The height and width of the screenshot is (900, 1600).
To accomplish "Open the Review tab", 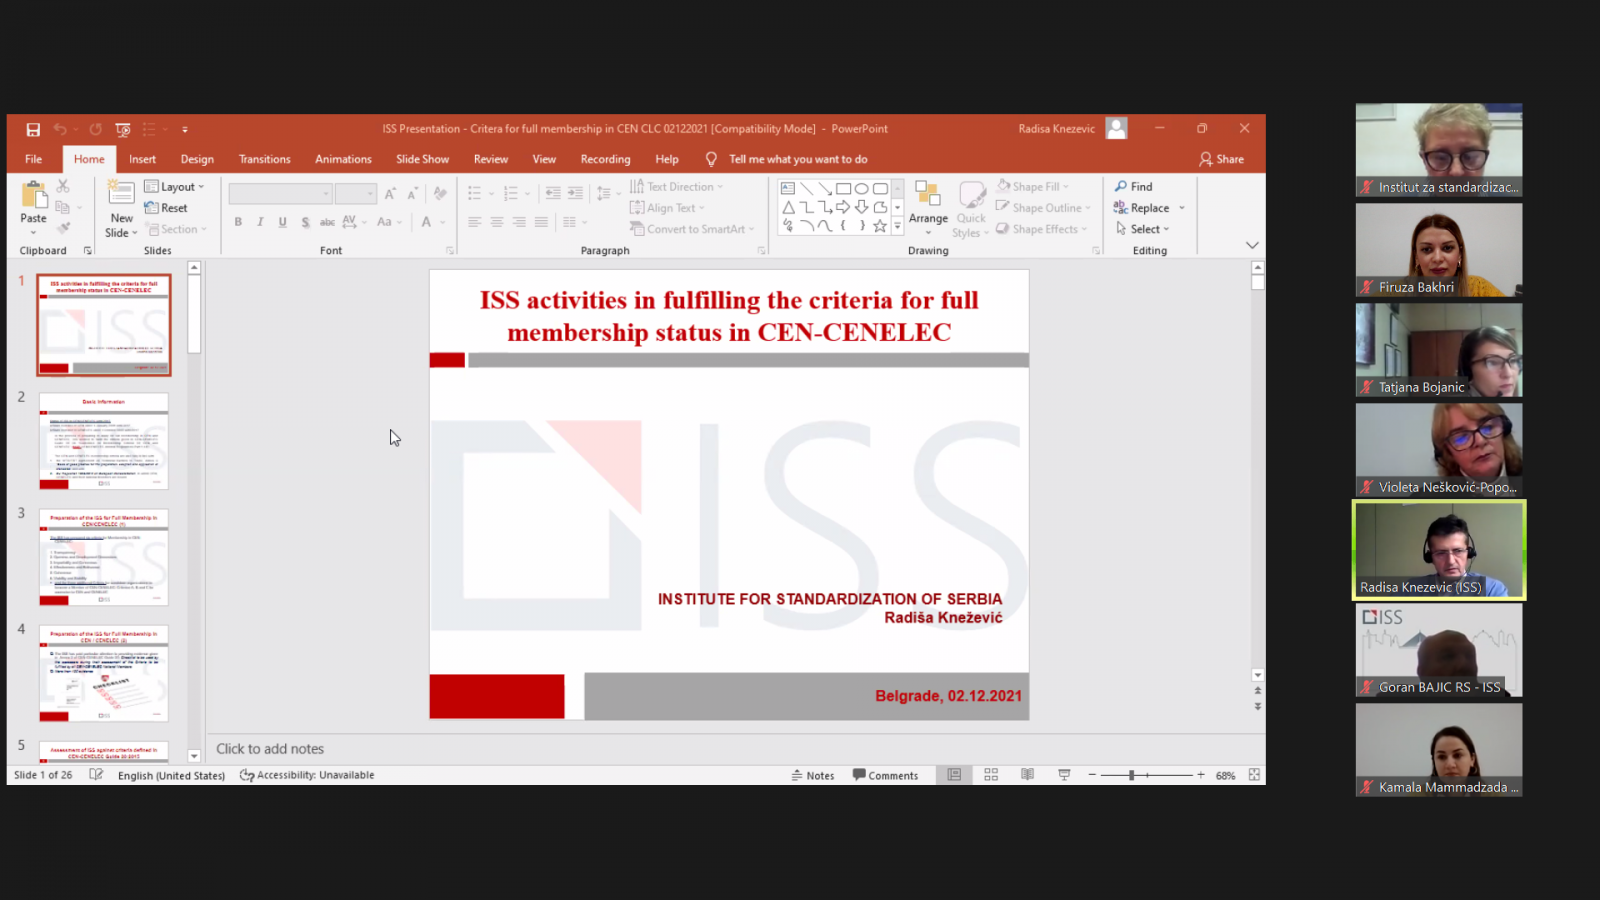I will click(x=491, y=159).
